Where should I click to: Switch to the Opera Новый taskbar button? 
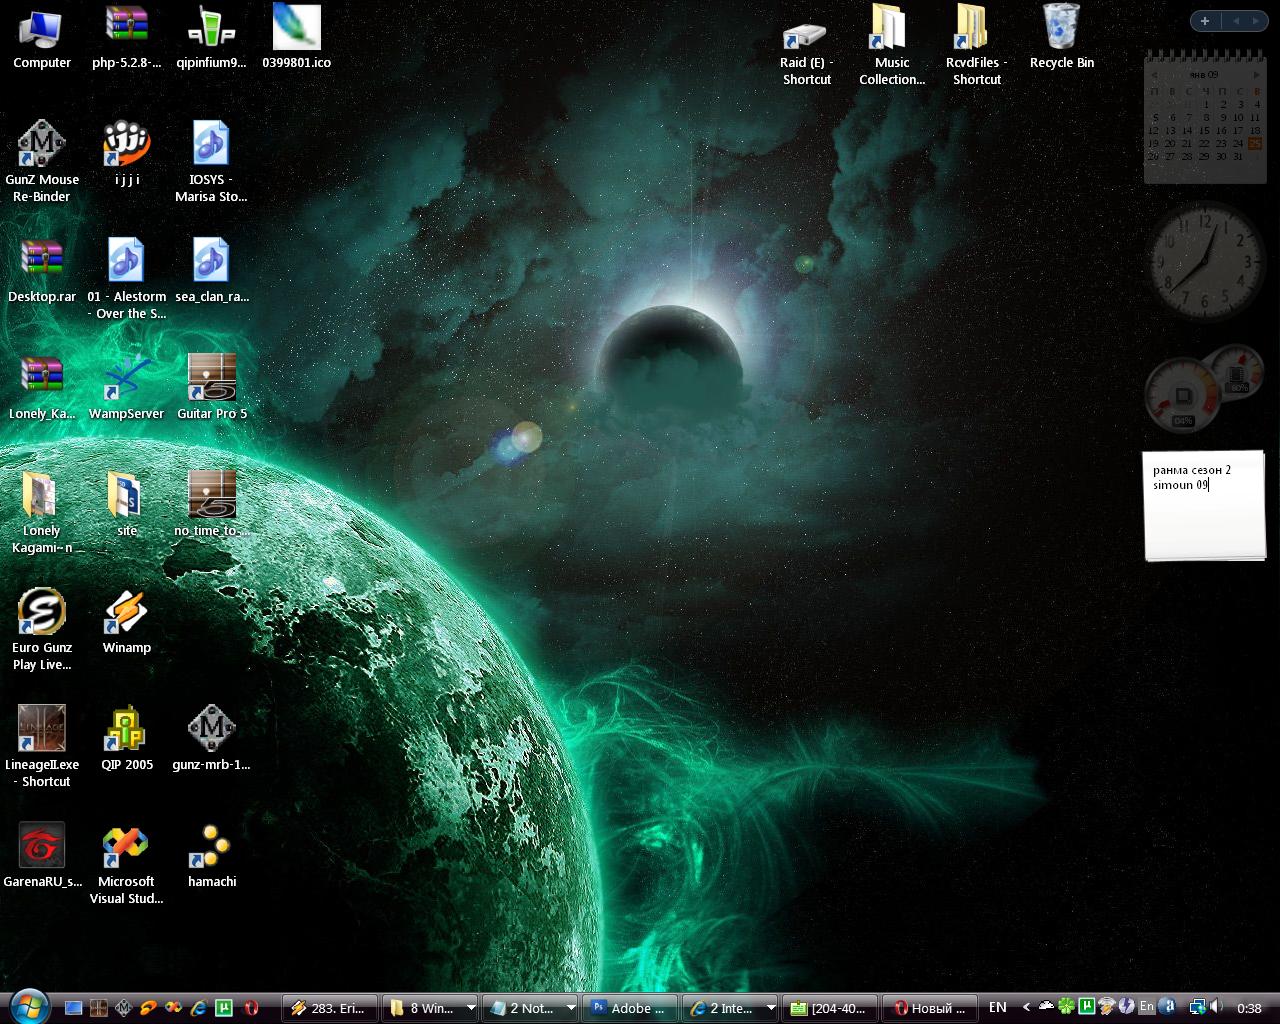point(930,1008)
